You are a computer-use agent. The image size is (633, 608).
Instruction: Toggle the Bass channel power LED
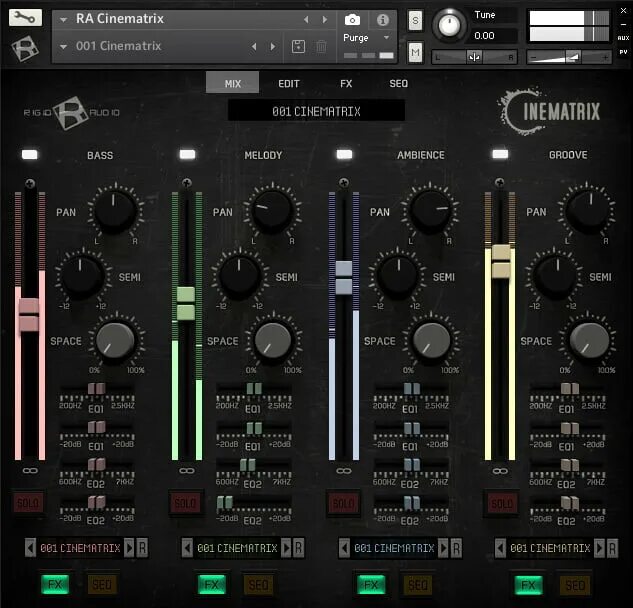coord(29,154)
